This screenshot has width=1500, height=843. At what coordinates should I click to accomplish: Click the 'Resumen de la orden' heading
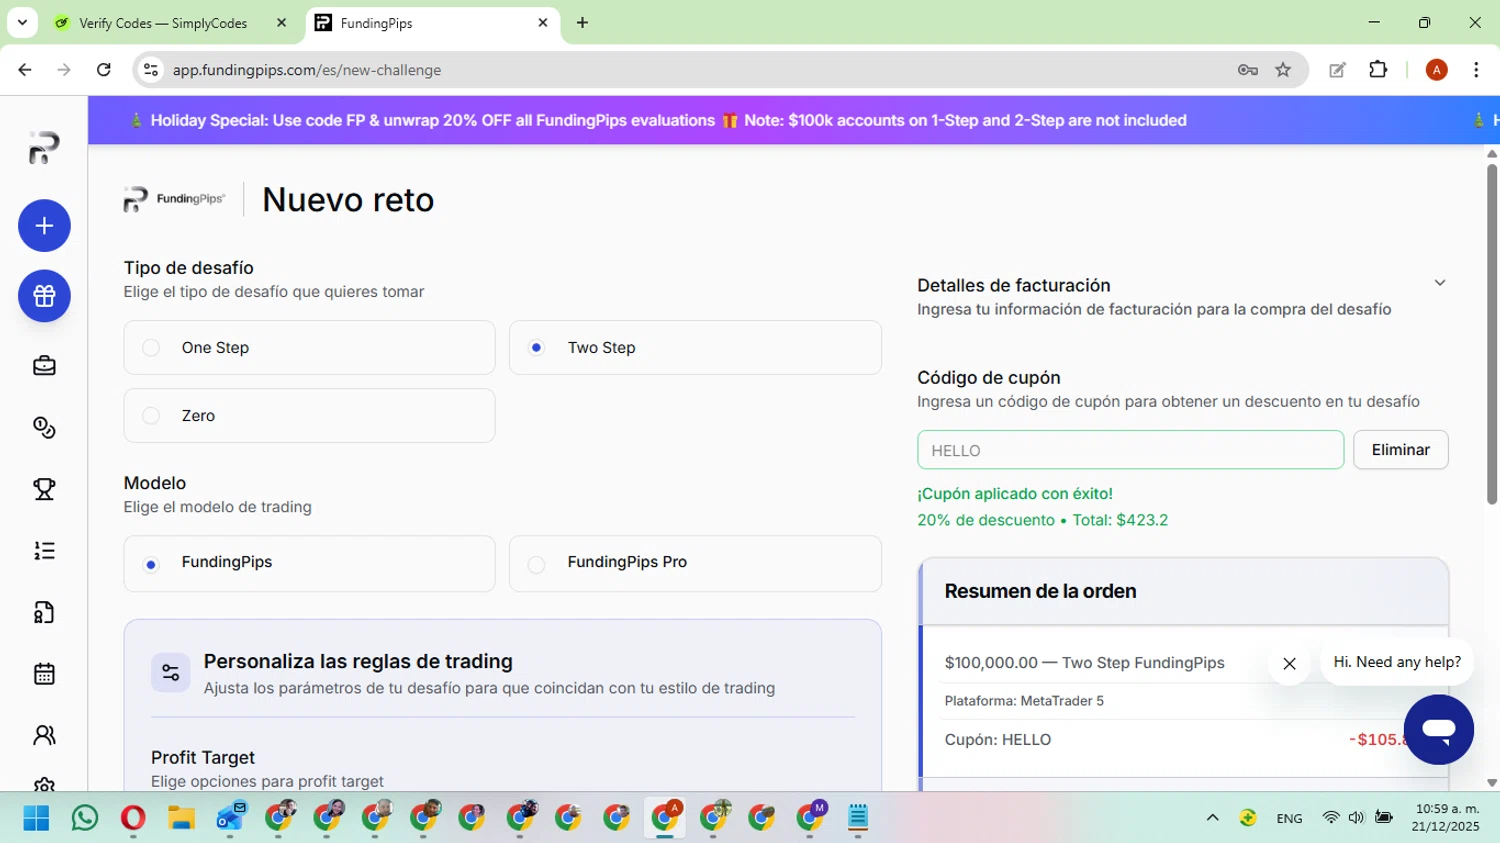(x=1040, y=591)
